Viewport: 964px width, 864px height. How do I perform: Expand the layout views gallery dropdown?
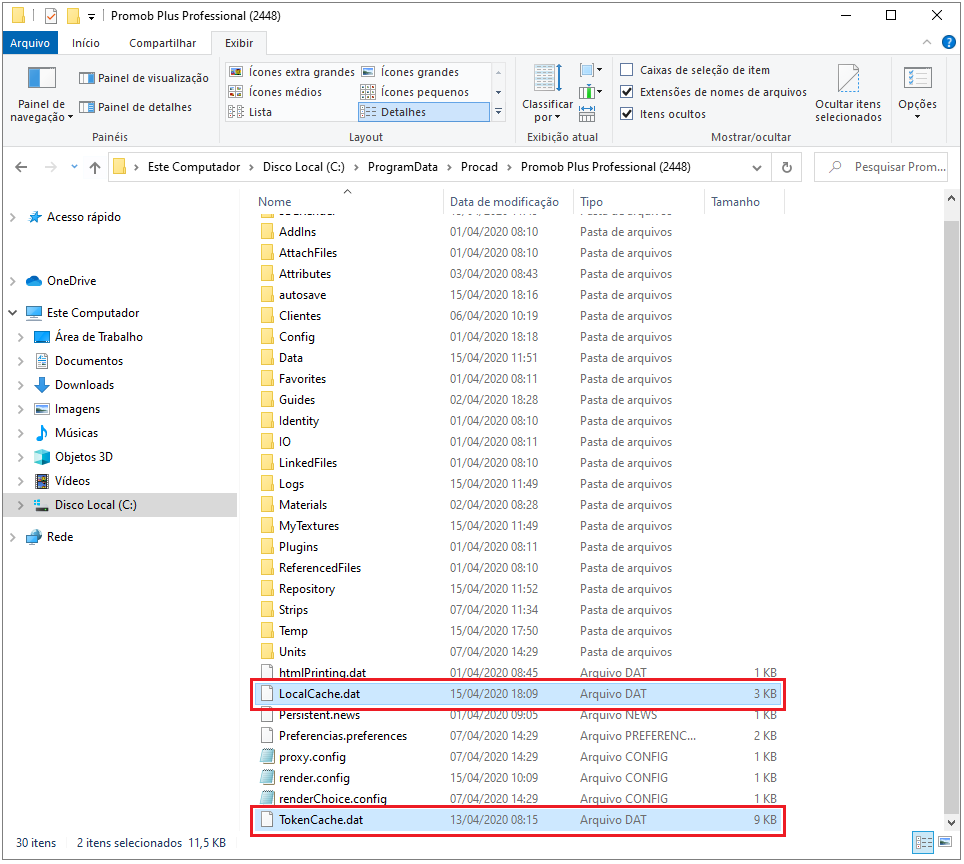pos(498,112)
